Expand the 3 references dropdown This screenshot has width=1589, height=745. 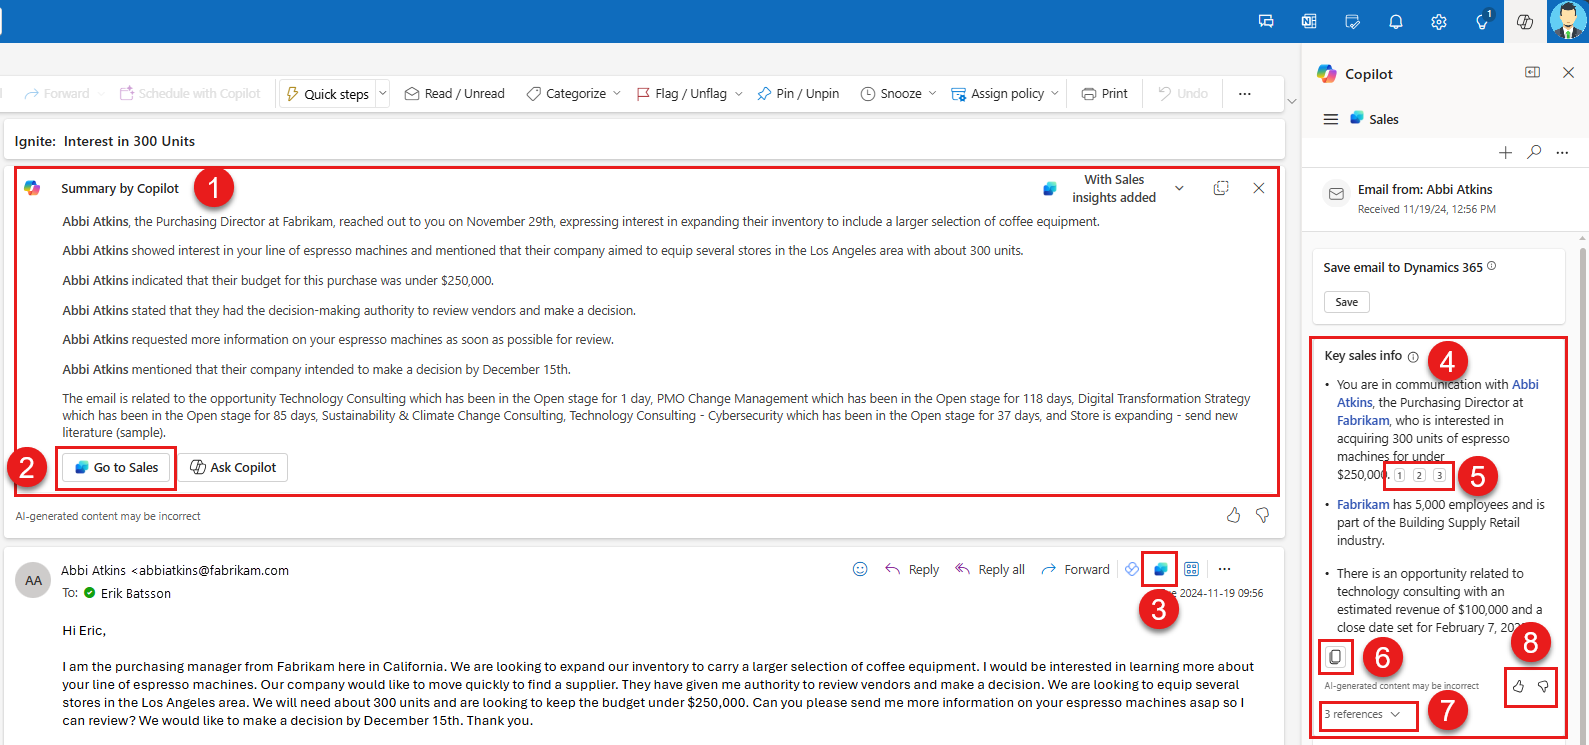point(1362,714)
